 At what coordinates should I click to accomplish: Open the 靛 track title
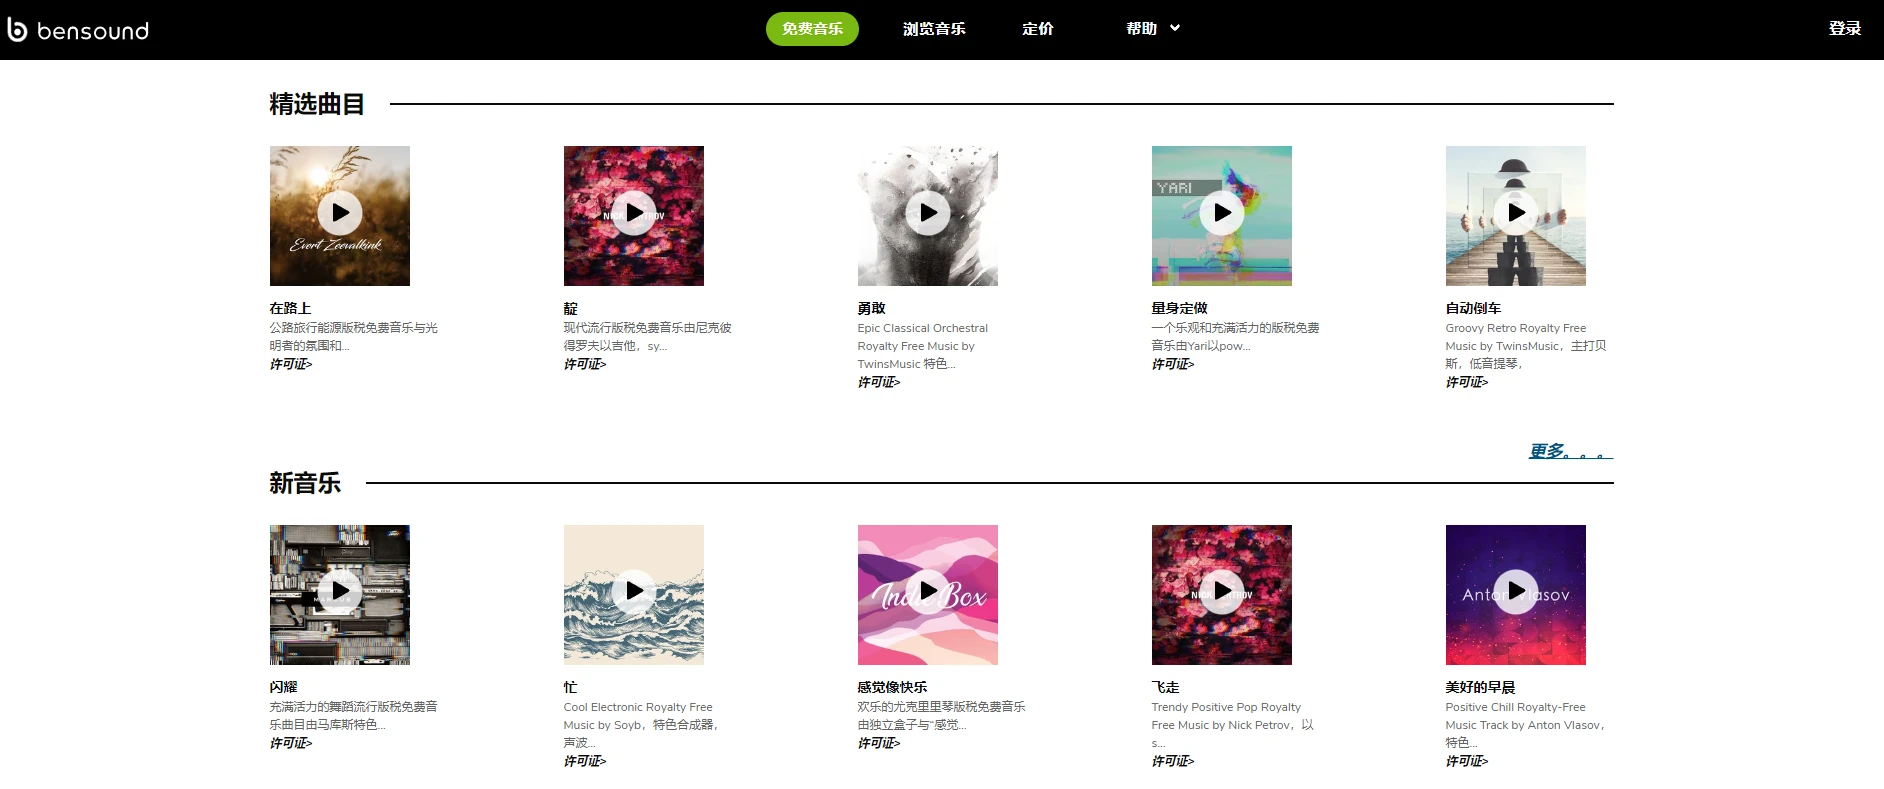[x=571, y=308]
